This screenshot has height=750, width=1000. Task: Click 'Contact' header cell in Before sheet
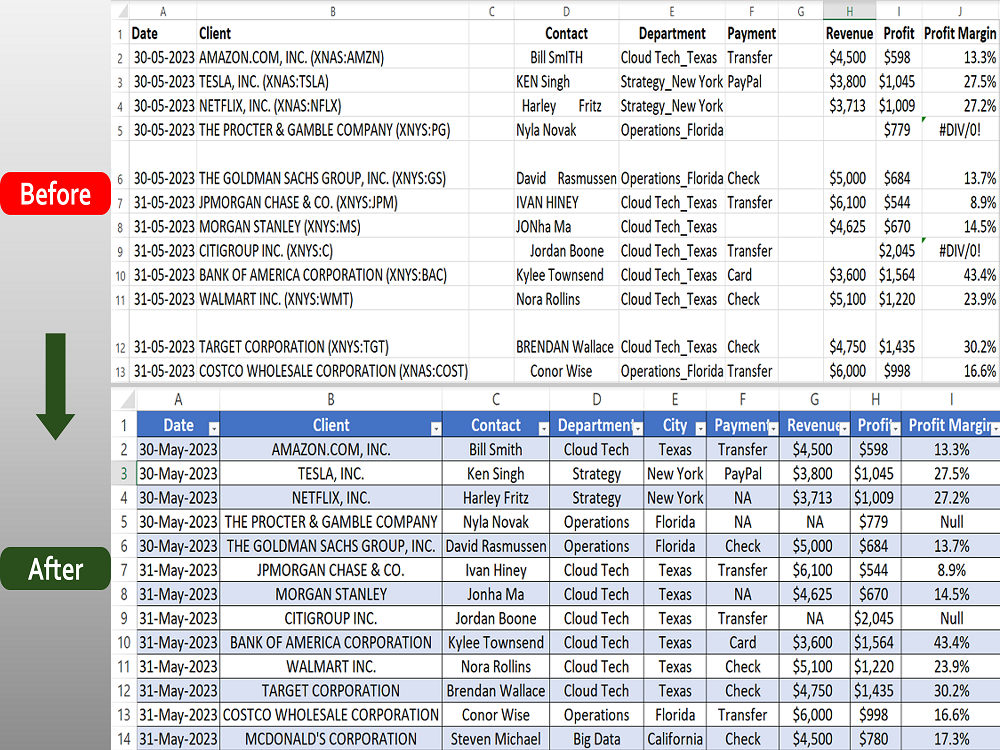tap(566, 33)
